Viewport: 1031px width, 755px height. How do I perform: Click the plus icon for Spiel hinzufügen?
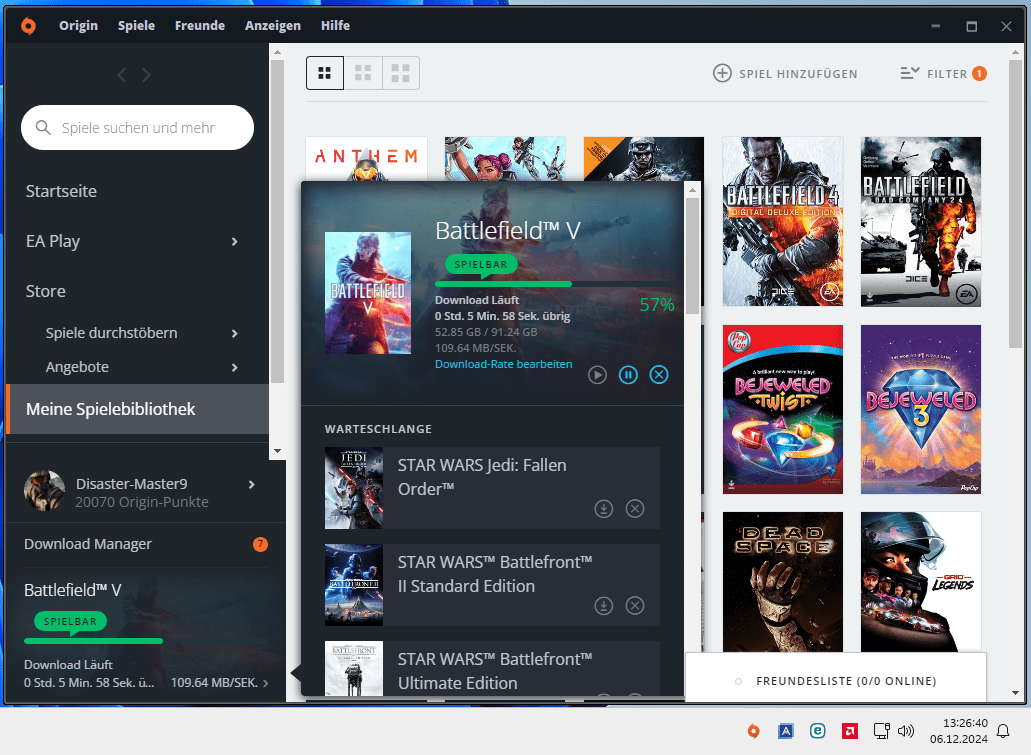tap(722, 73)
